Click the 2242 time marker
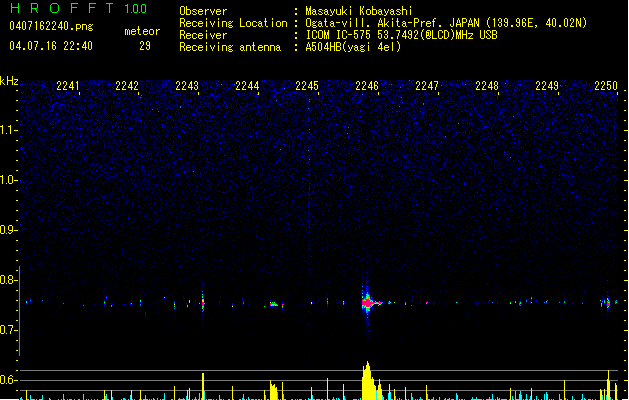629x400 pixels. 127,86
